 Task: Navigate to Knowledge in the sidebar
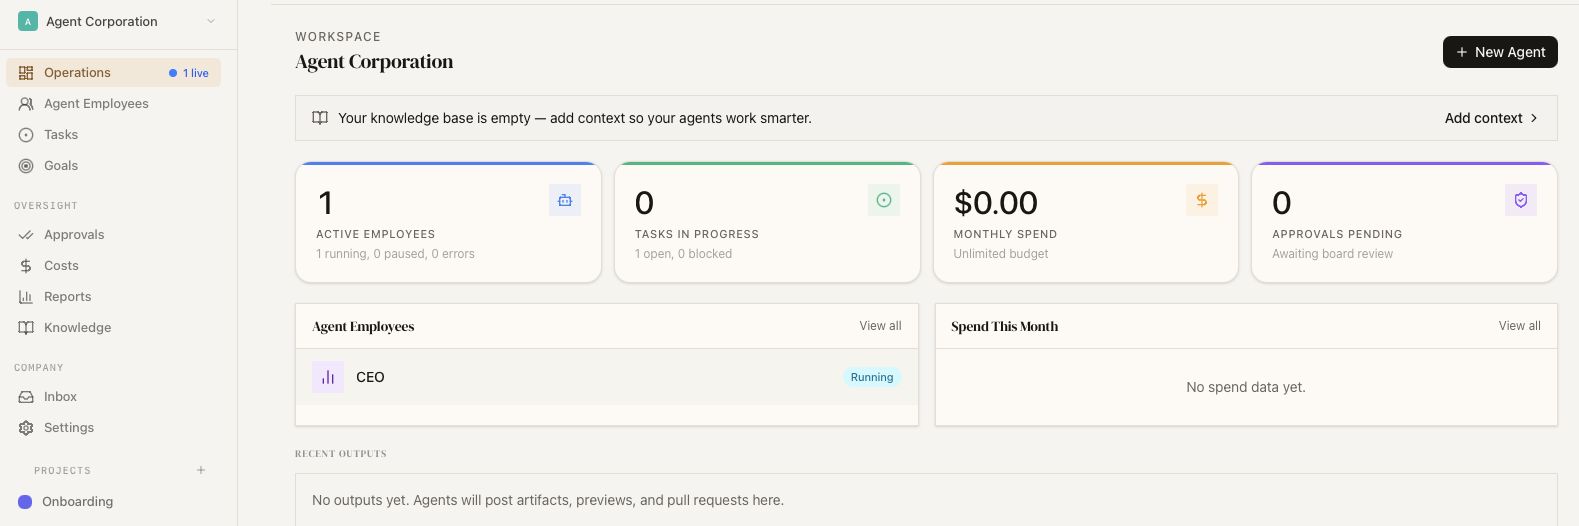click(x=77, y=328)
